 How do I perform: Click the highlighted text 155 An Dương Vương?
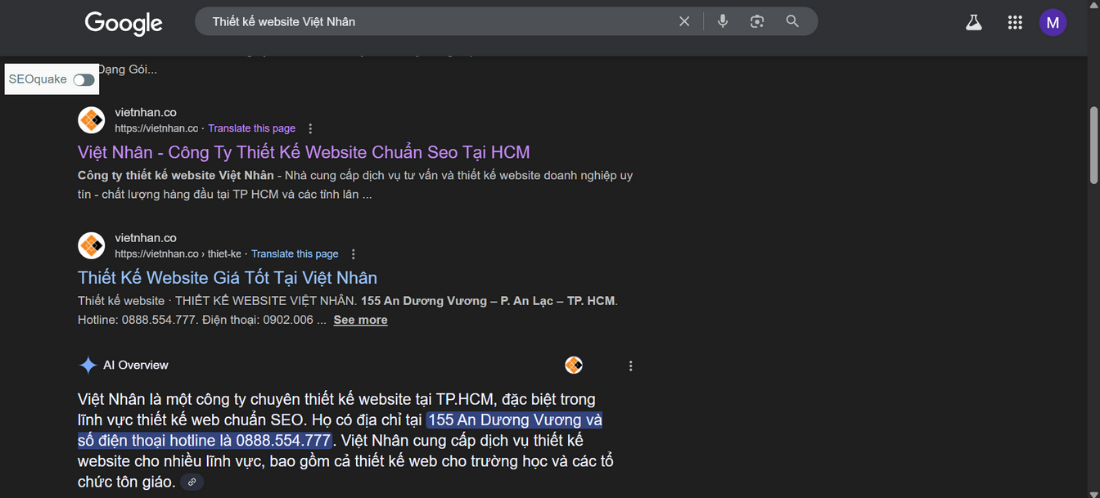[505, 421]
